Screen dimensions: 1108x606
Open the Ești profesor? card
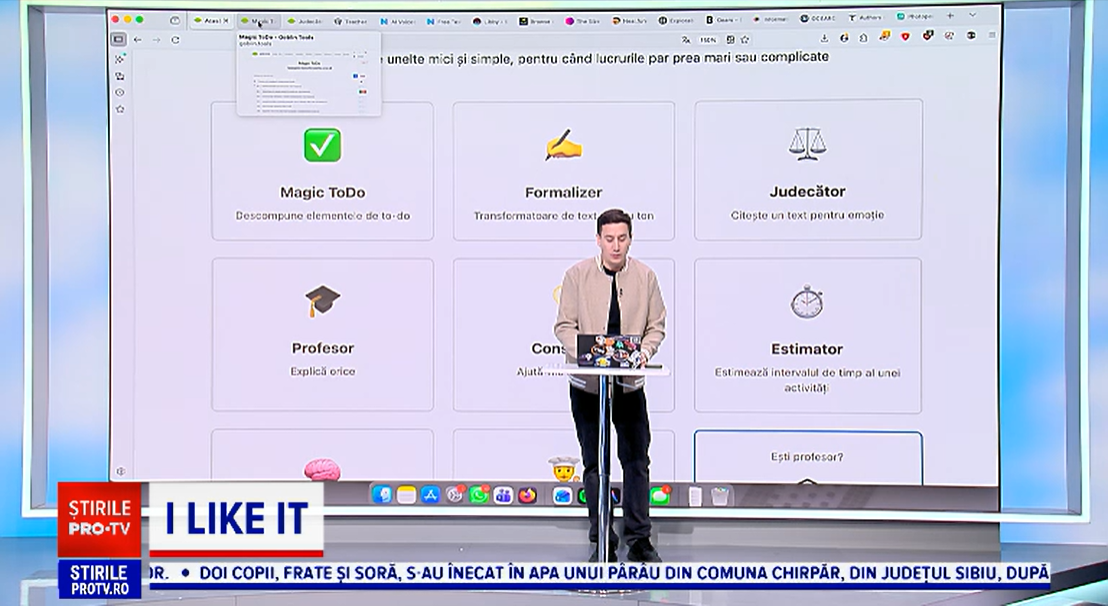coord(807,456)
